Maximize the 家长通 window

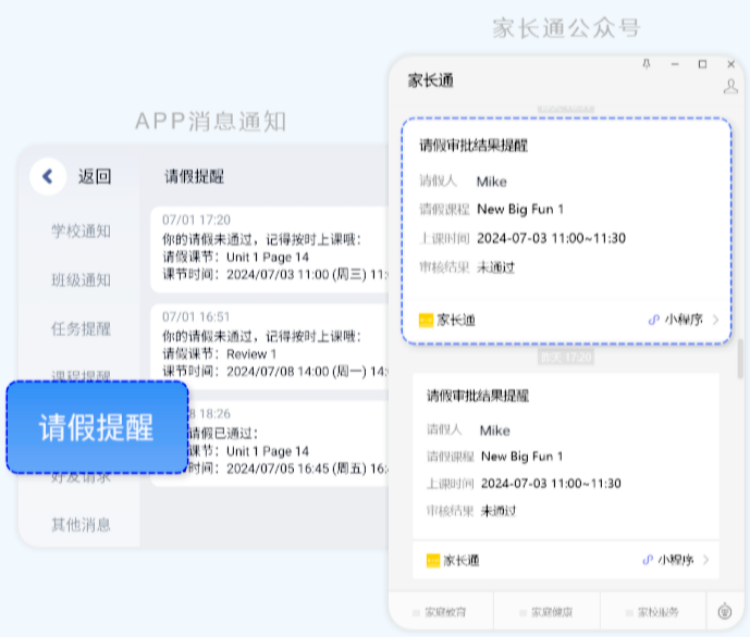(703, 64)
